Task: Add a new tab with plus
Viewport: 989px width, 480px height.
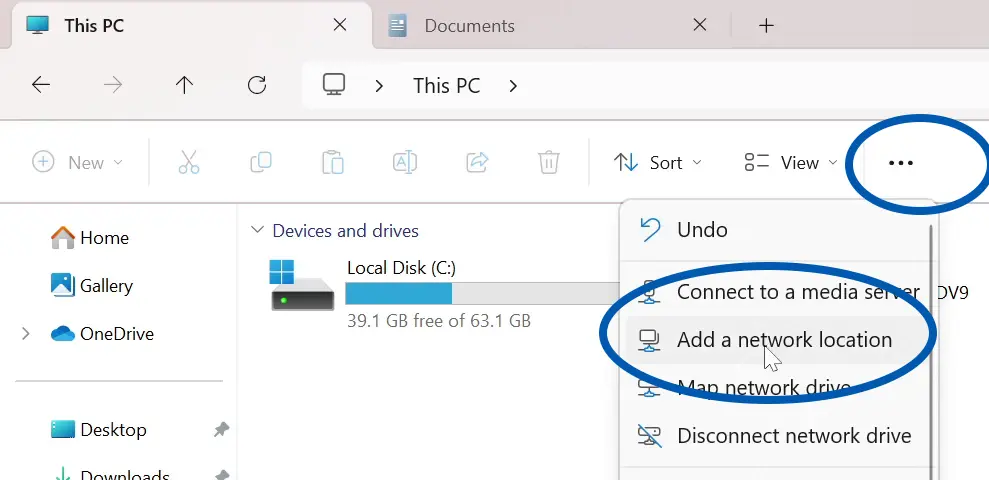Action: [766, 26]
